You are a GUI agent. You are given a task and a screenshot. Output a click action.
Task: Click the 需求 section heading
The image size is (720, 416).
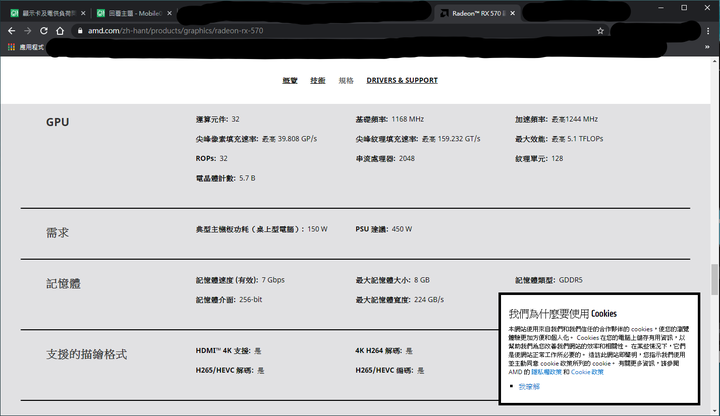point(57,233)
